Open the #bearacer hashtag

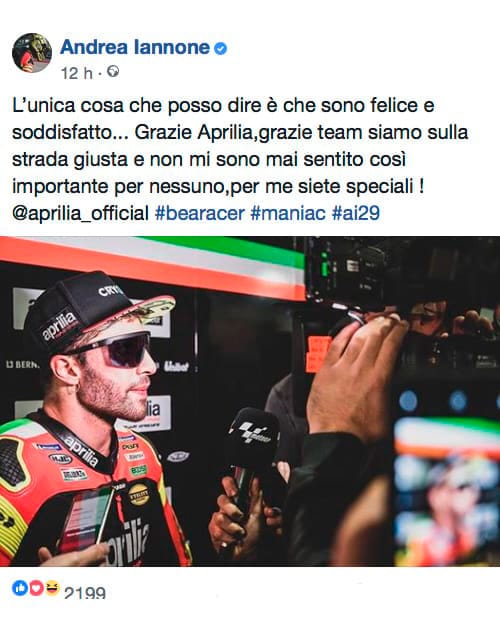(200, 213)
